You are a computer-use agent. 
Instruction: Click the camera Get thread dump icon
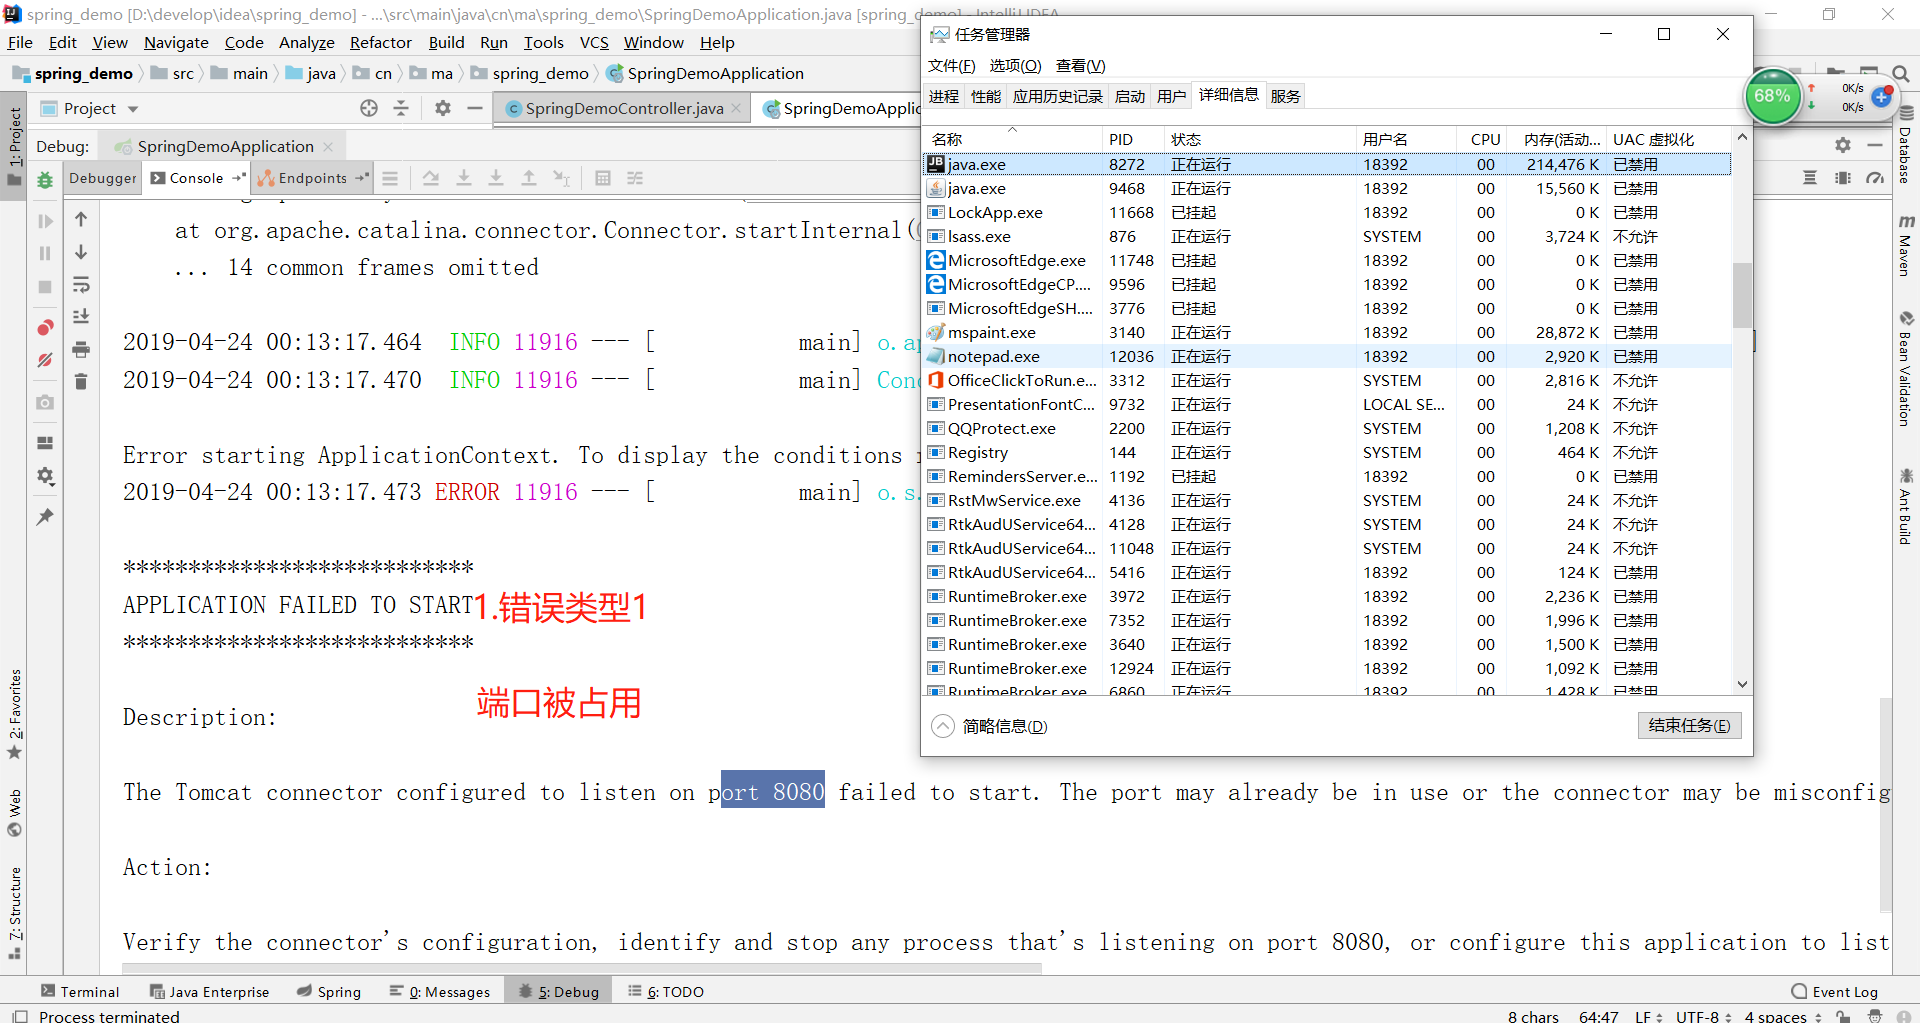coord(45,402)
